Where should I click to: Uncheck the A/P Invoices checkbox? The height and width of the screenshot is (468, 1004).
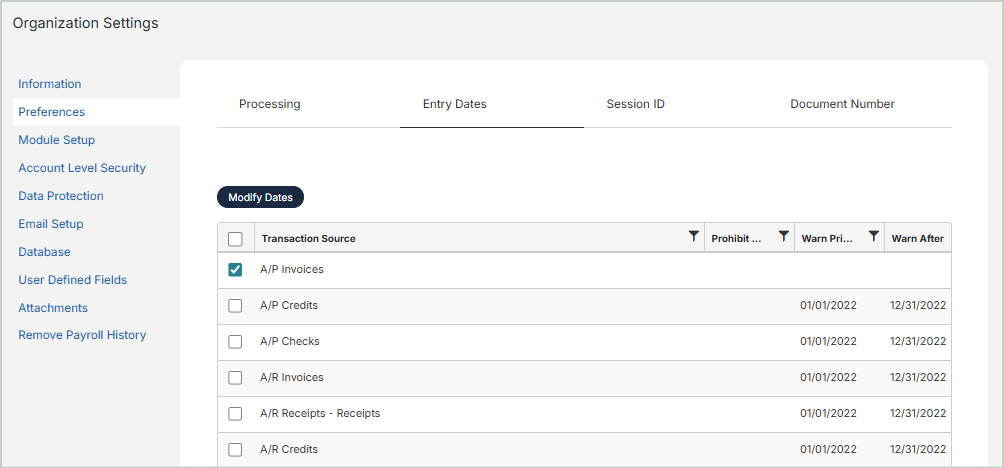click(x=235, y=270)
